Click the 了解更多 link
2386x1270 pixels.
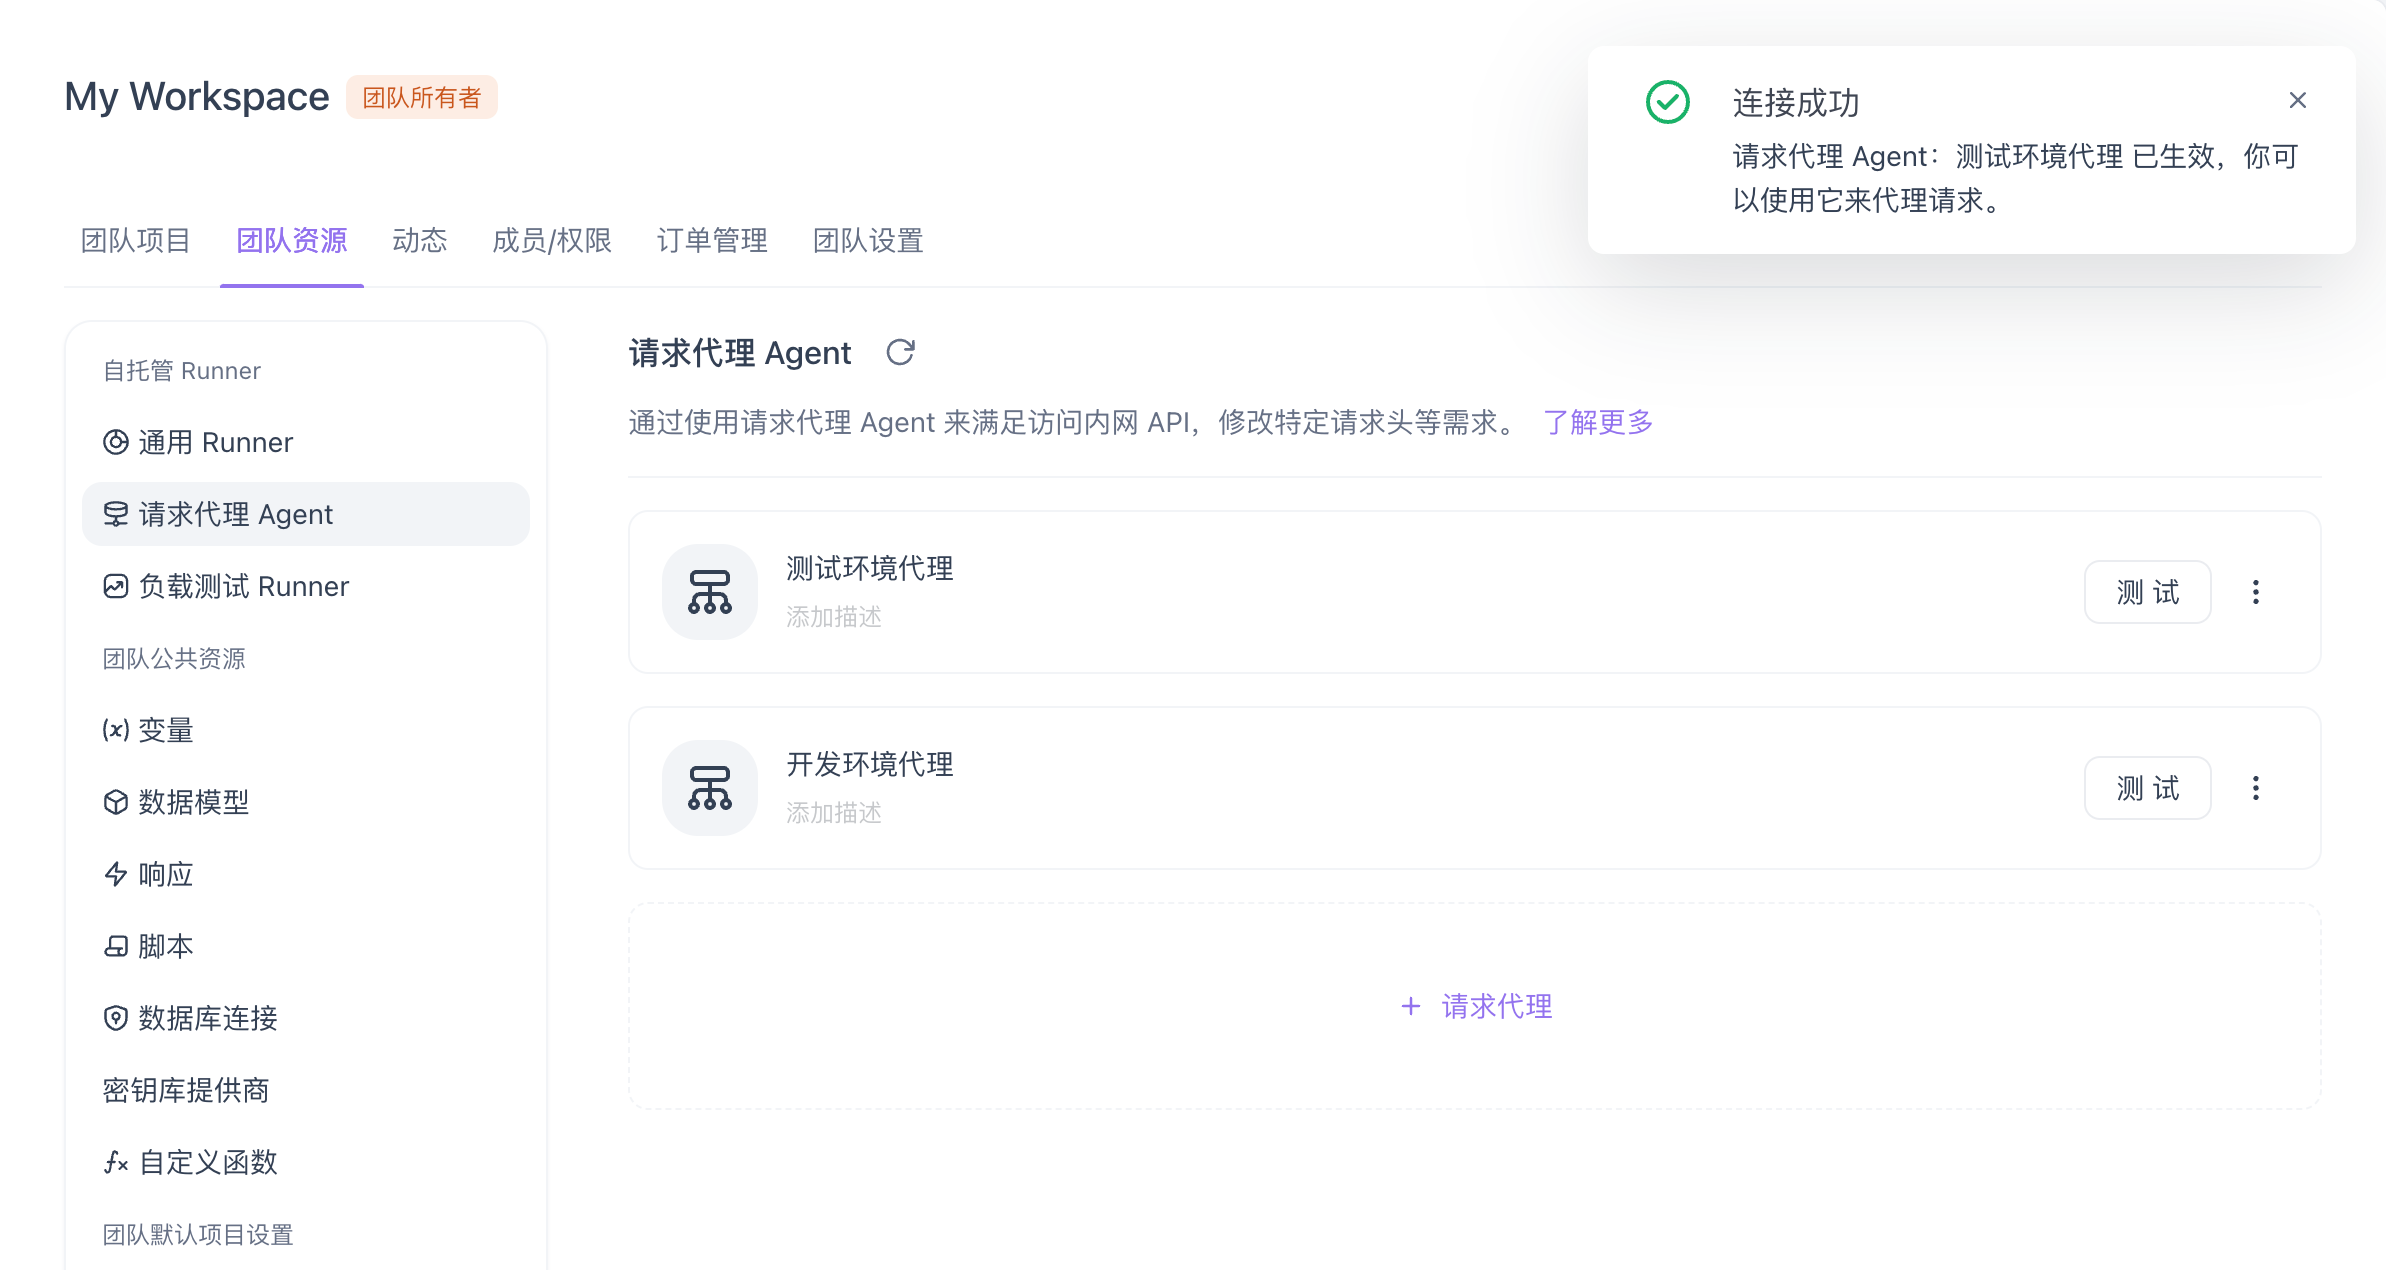click(x=1597, y=422)
